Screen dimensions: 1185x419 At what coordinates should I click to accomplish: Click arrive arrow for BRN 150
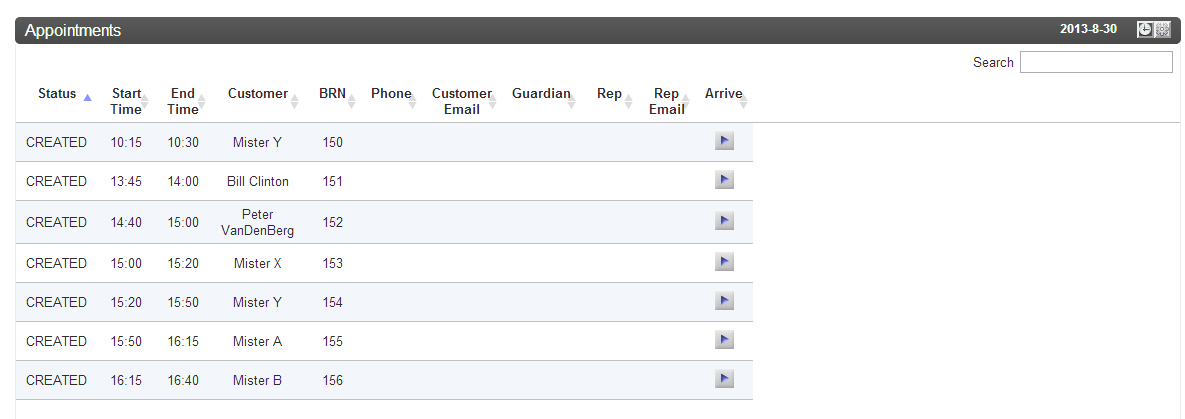[724, 141]
